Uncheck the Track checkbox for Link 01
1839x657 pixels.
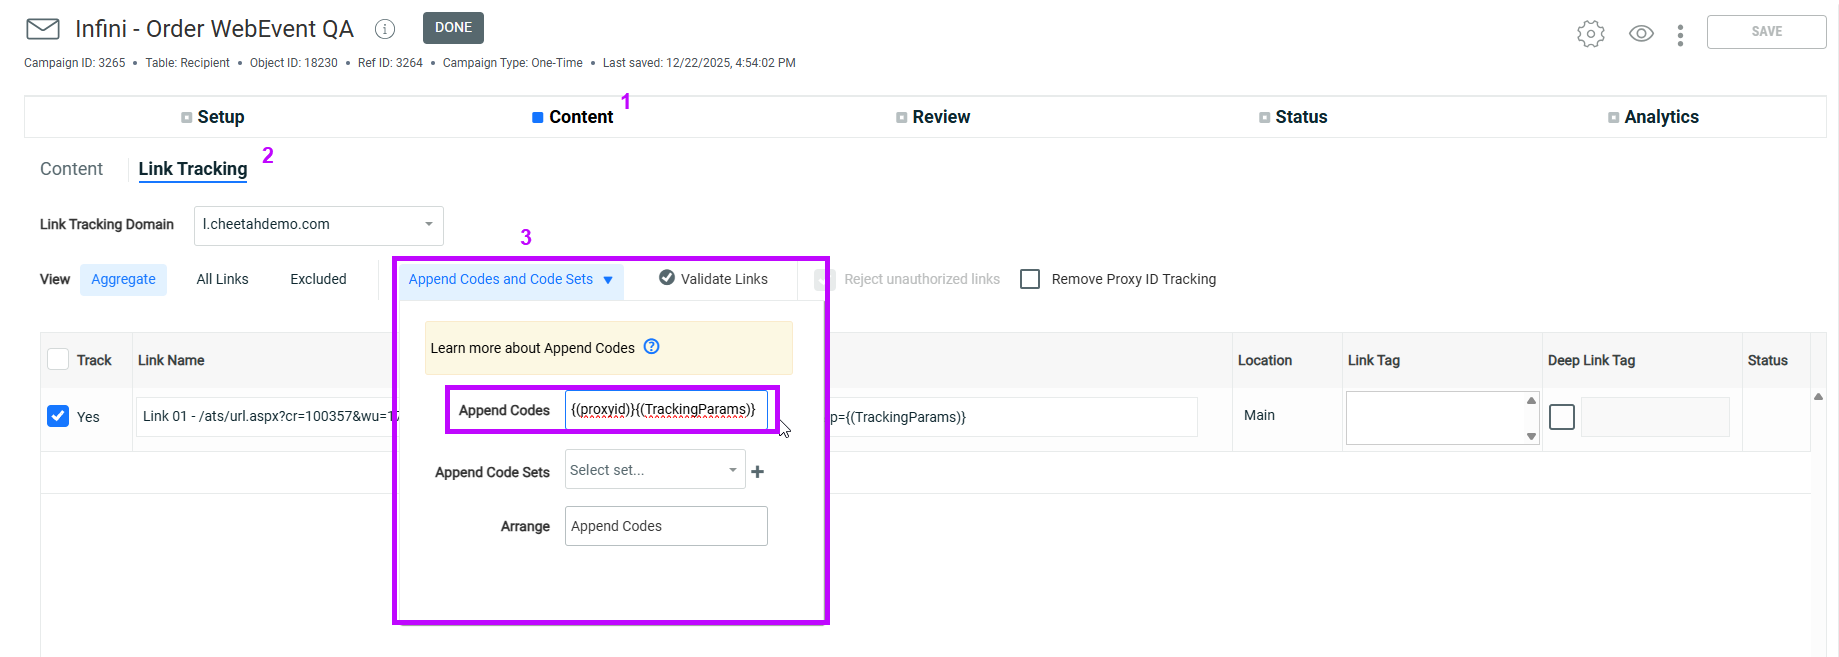(58, 416)
